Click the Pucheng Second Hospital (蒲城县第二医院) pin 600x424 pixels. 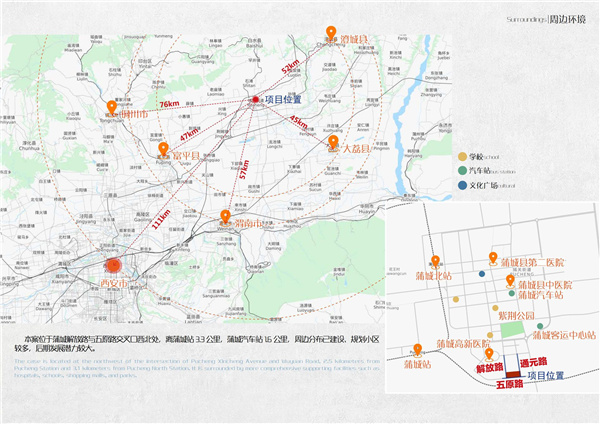tap(494, 257)
